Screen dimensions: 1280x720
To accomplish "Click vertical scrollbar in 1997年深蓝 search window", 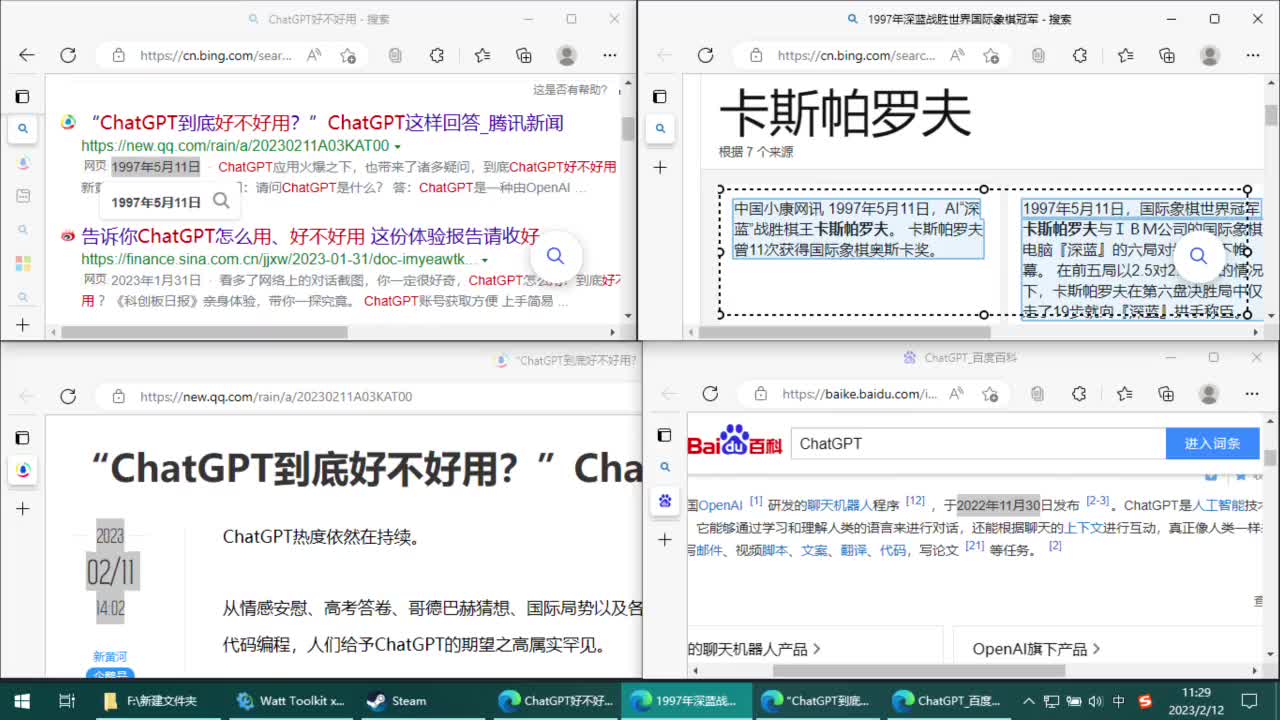I will [x=1271, y=115].
